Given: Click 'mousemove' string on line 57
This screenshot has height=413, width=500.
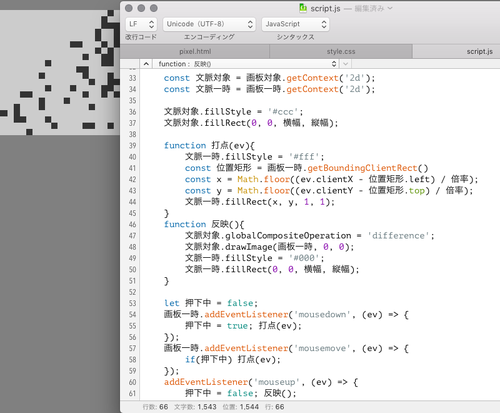Looking at the screenshot, I should (x=322, y=348).
